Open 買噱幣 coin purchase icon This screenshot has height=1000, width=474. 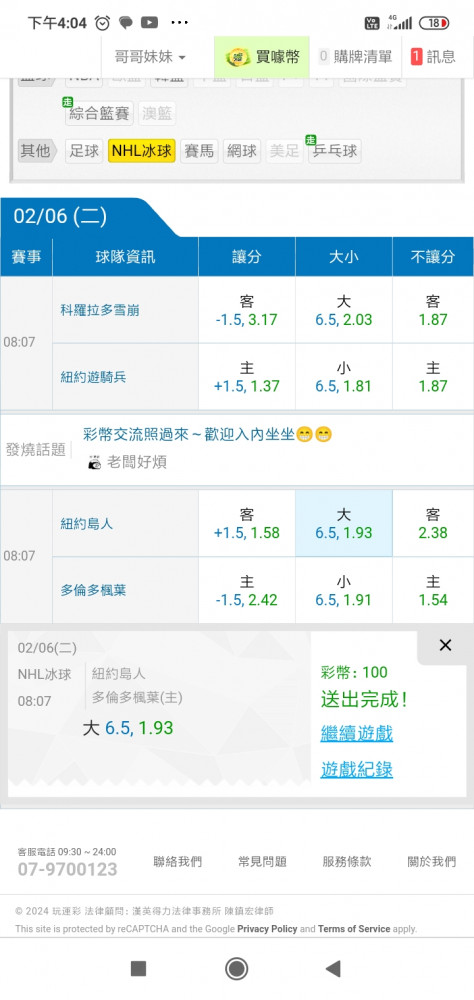(262, 57)
